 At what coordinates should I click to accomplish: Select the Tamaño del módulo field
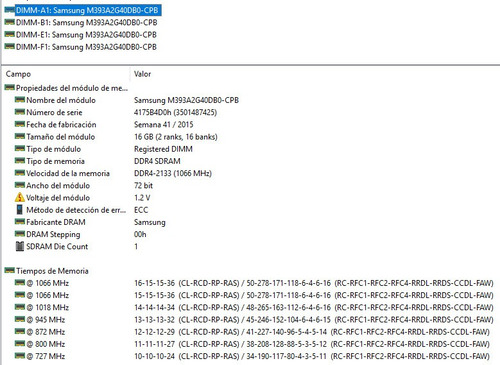click(61, 137)
